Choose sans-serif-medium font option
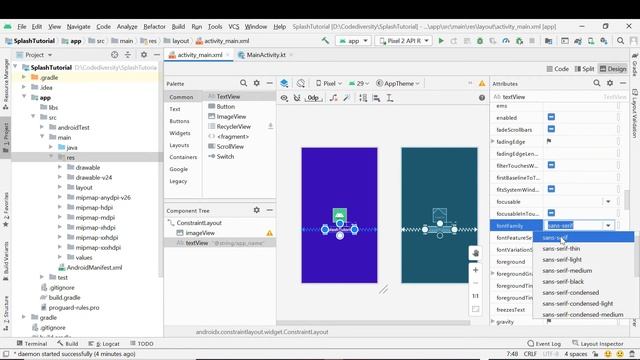The width and height of the screenshot is (640, 360). 567,271
